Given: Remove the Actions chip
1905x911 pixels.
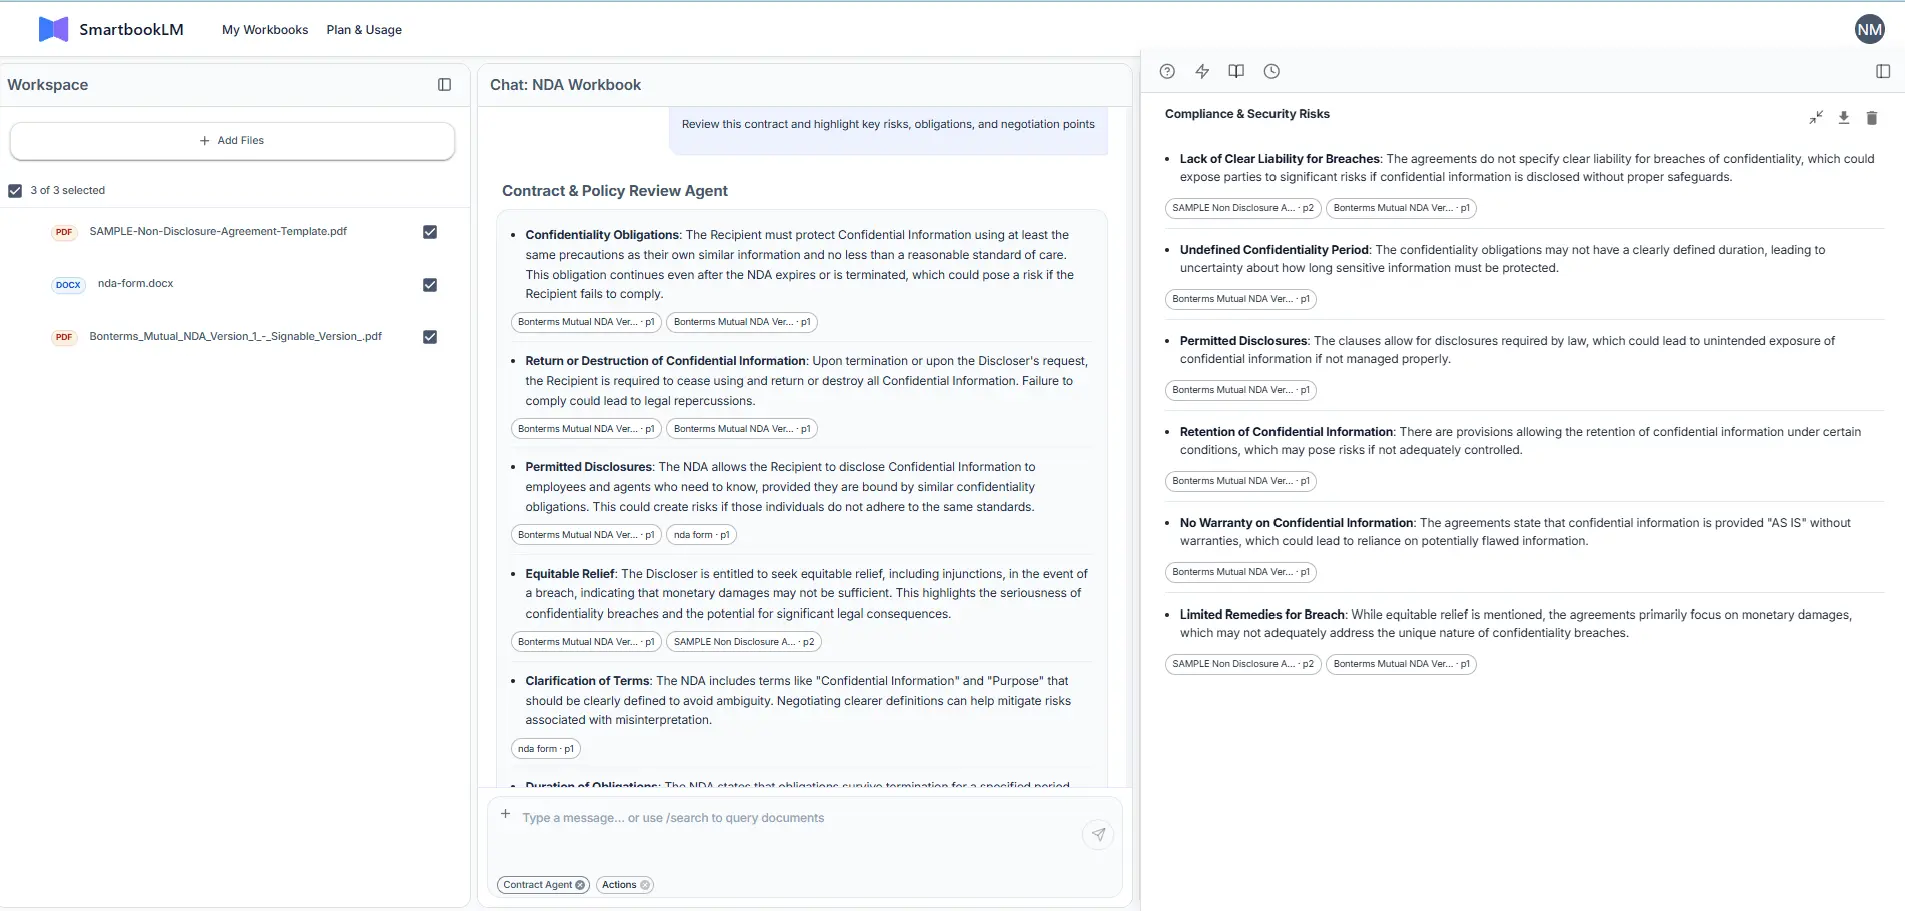Looking at the screenshot, I should pyautogui.click(x=645, y=885).
